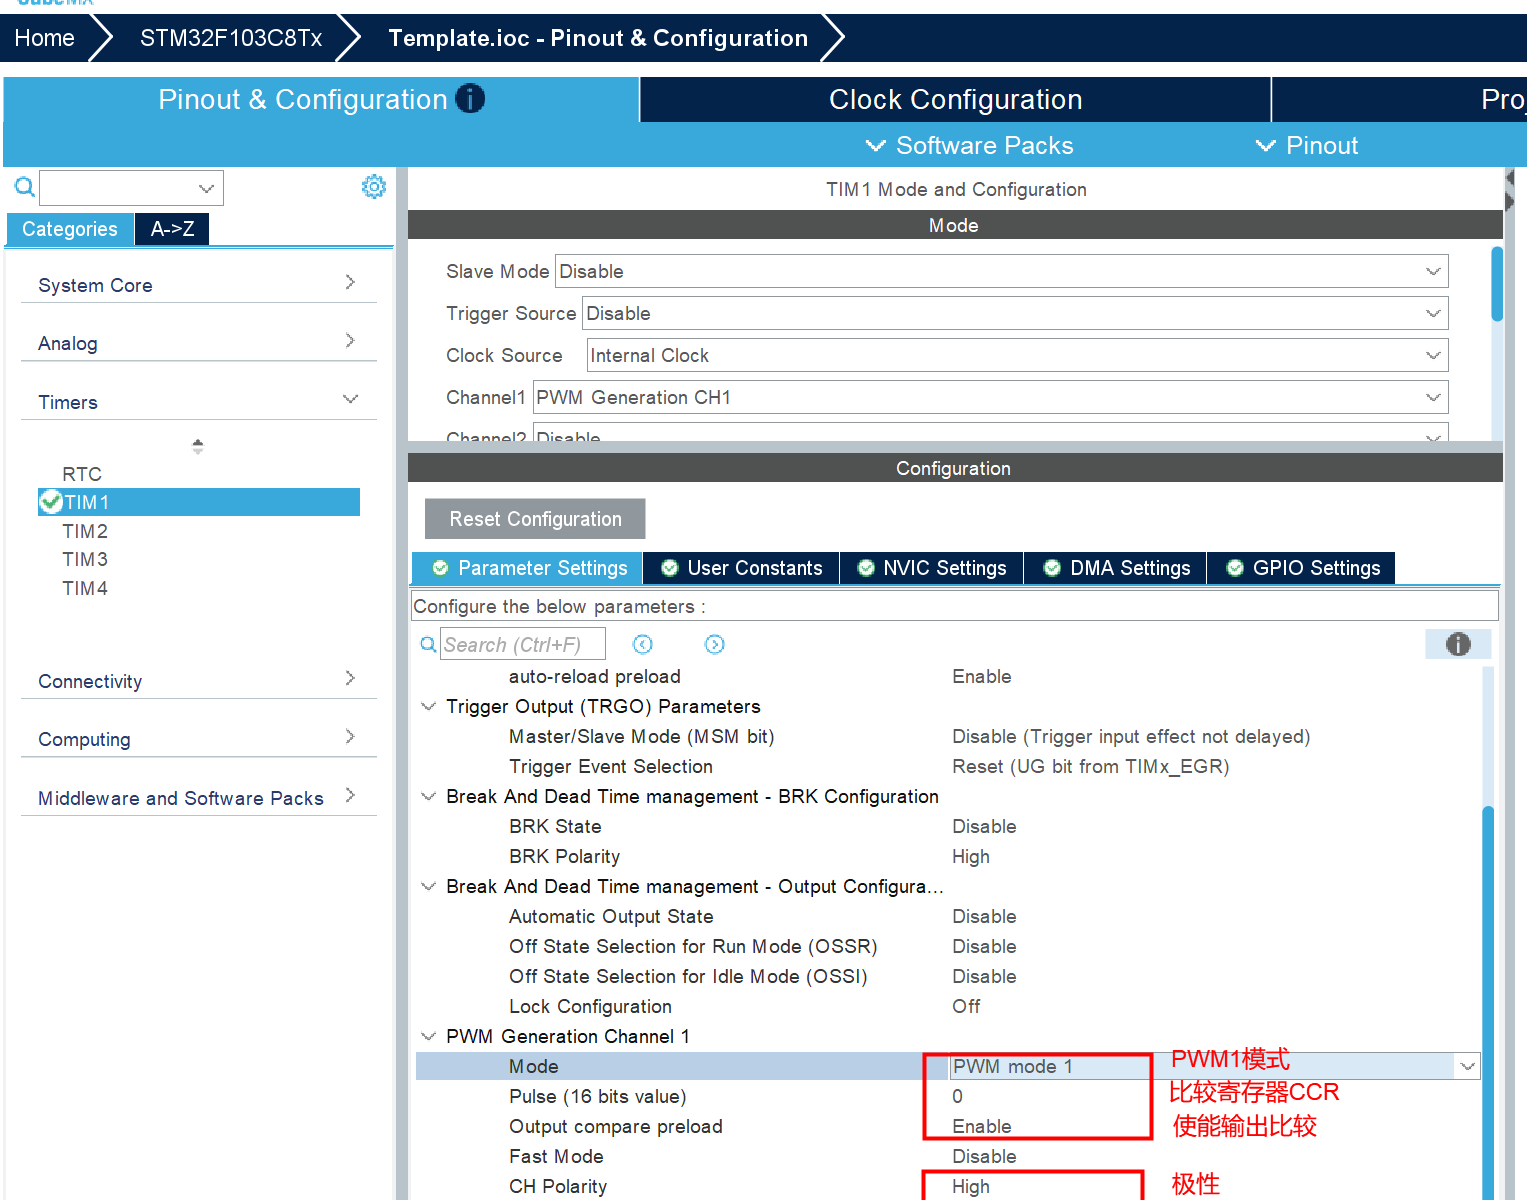Select TIM2 in the Timers list
The width and height of the screenshot is (1527, 1200).
85,531
